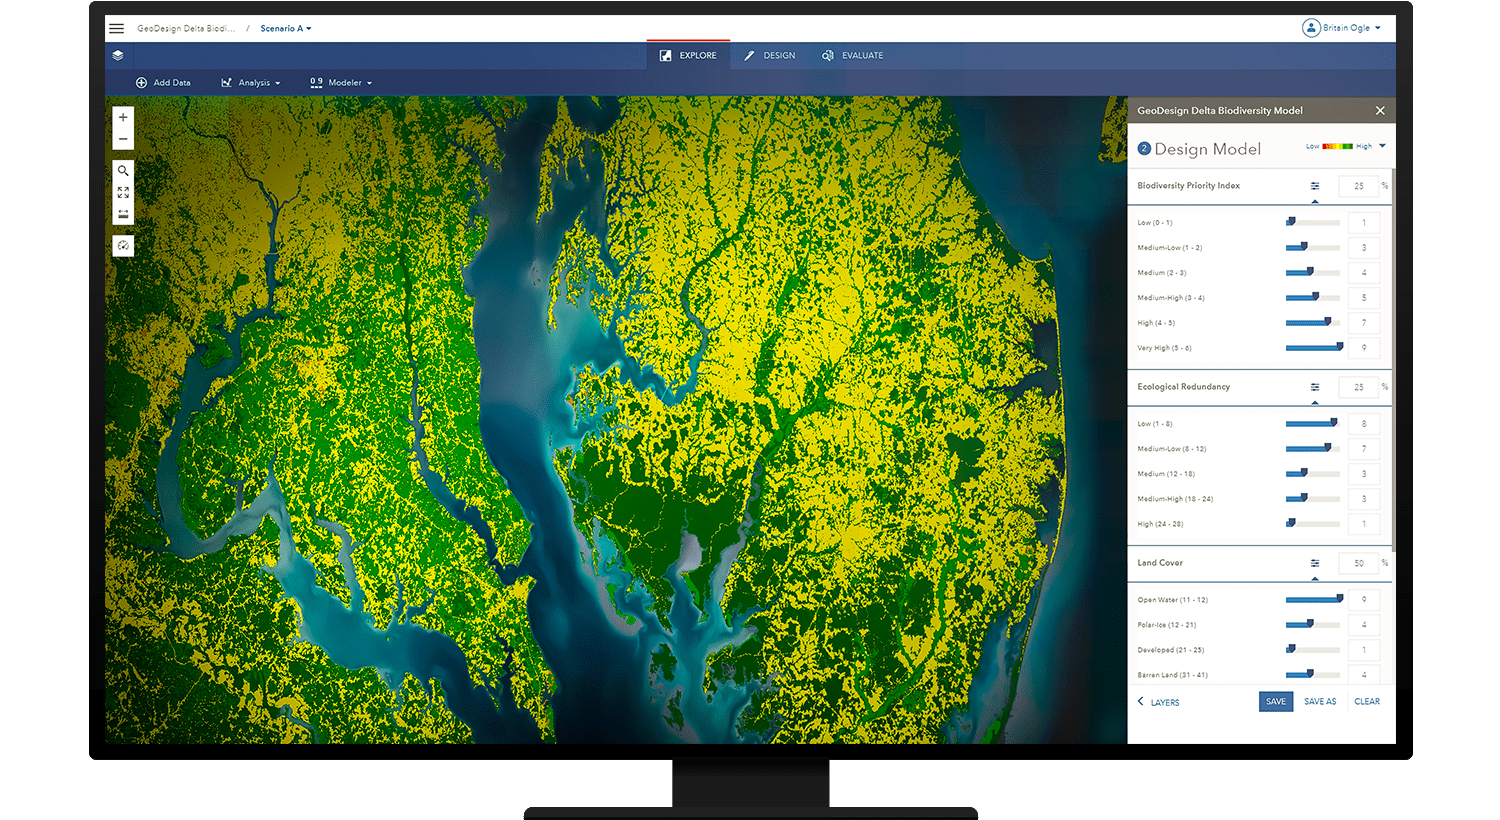Switch to the DESIGN tab
Viewport: 1500px width, 820px height.
pos(769,55)
